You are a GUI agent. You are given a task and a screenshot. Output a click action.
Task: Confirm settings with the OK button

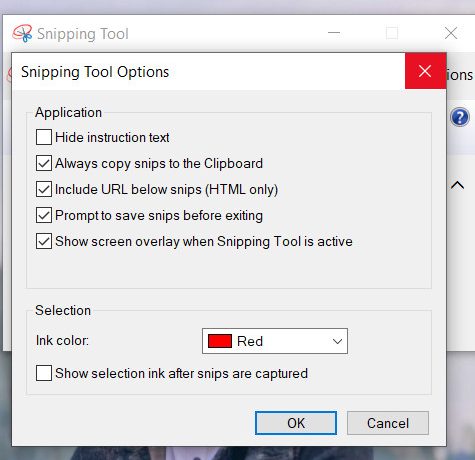coord(296,423)
